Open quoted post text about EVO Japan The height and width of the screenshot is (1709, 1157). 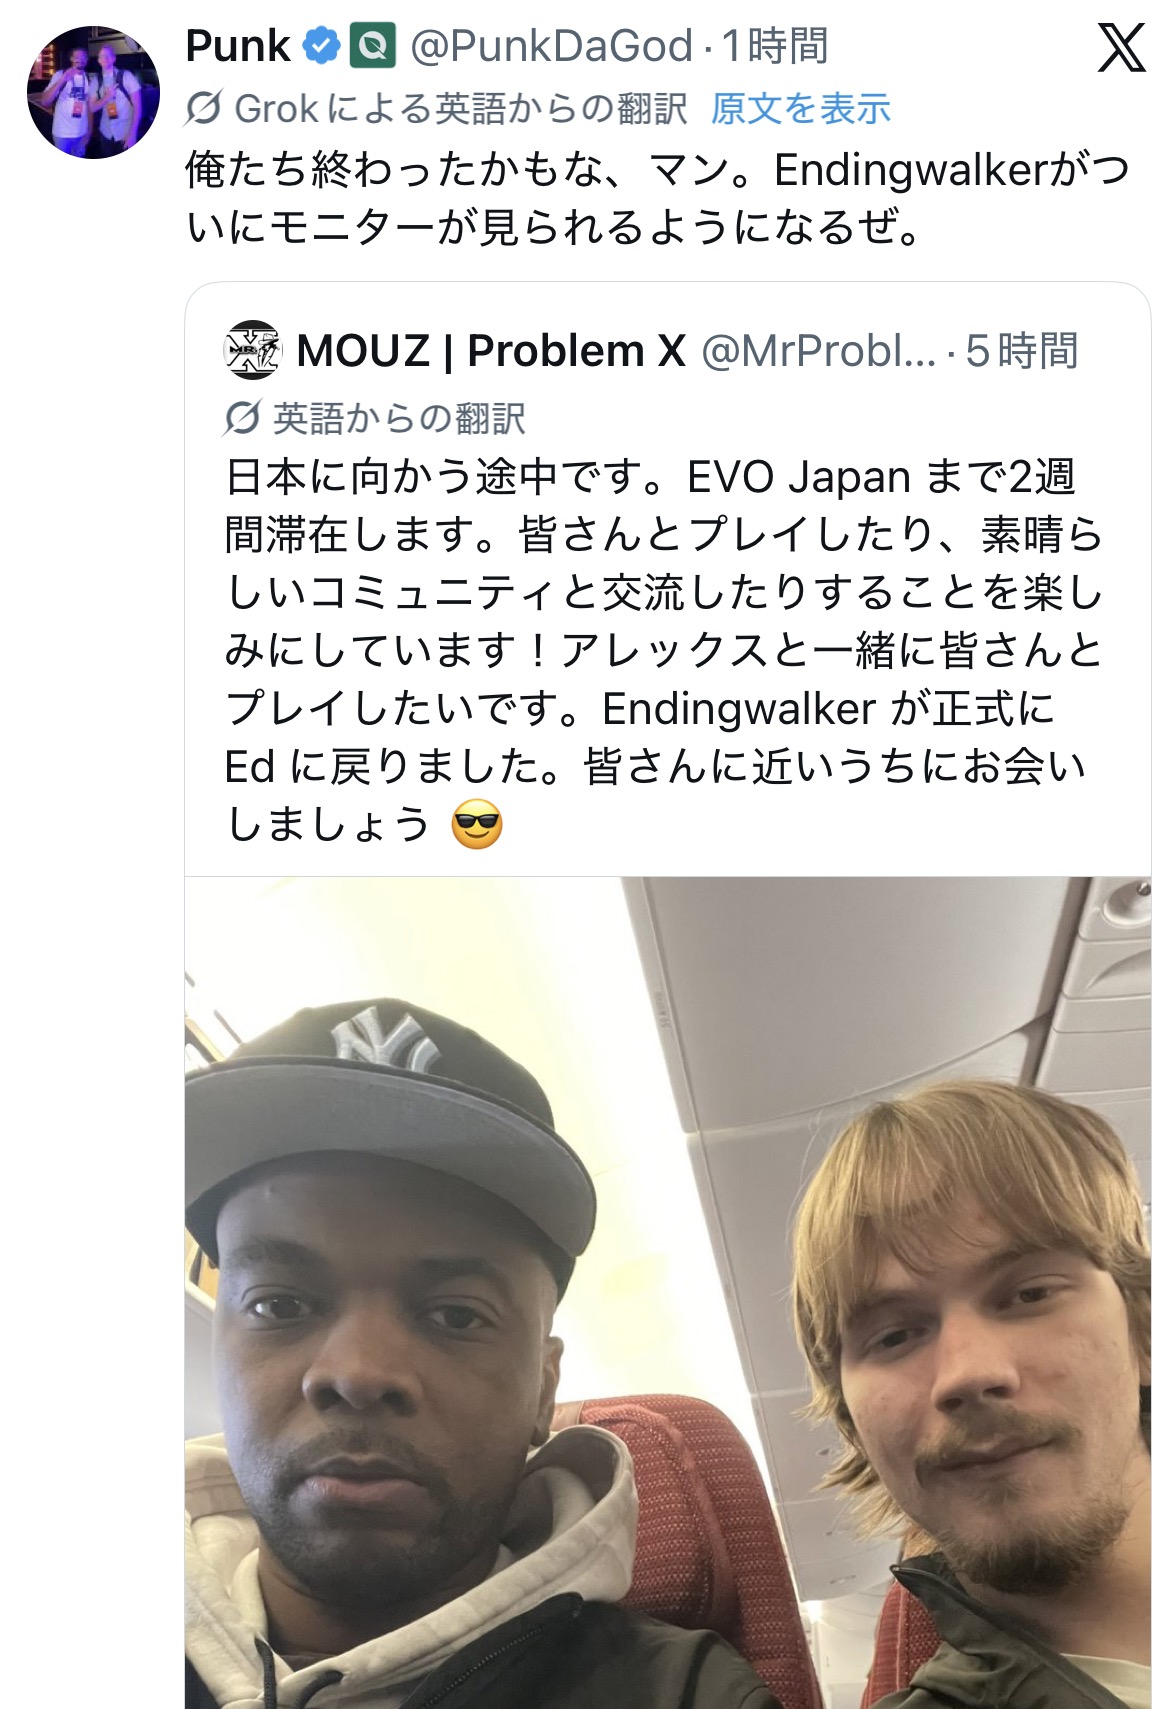click(x=664, y=651)
